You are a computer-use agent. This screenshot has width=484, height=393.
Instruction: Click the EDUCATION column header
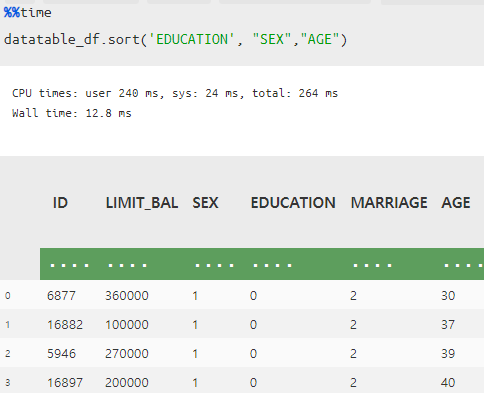click(x=293, y=203)
